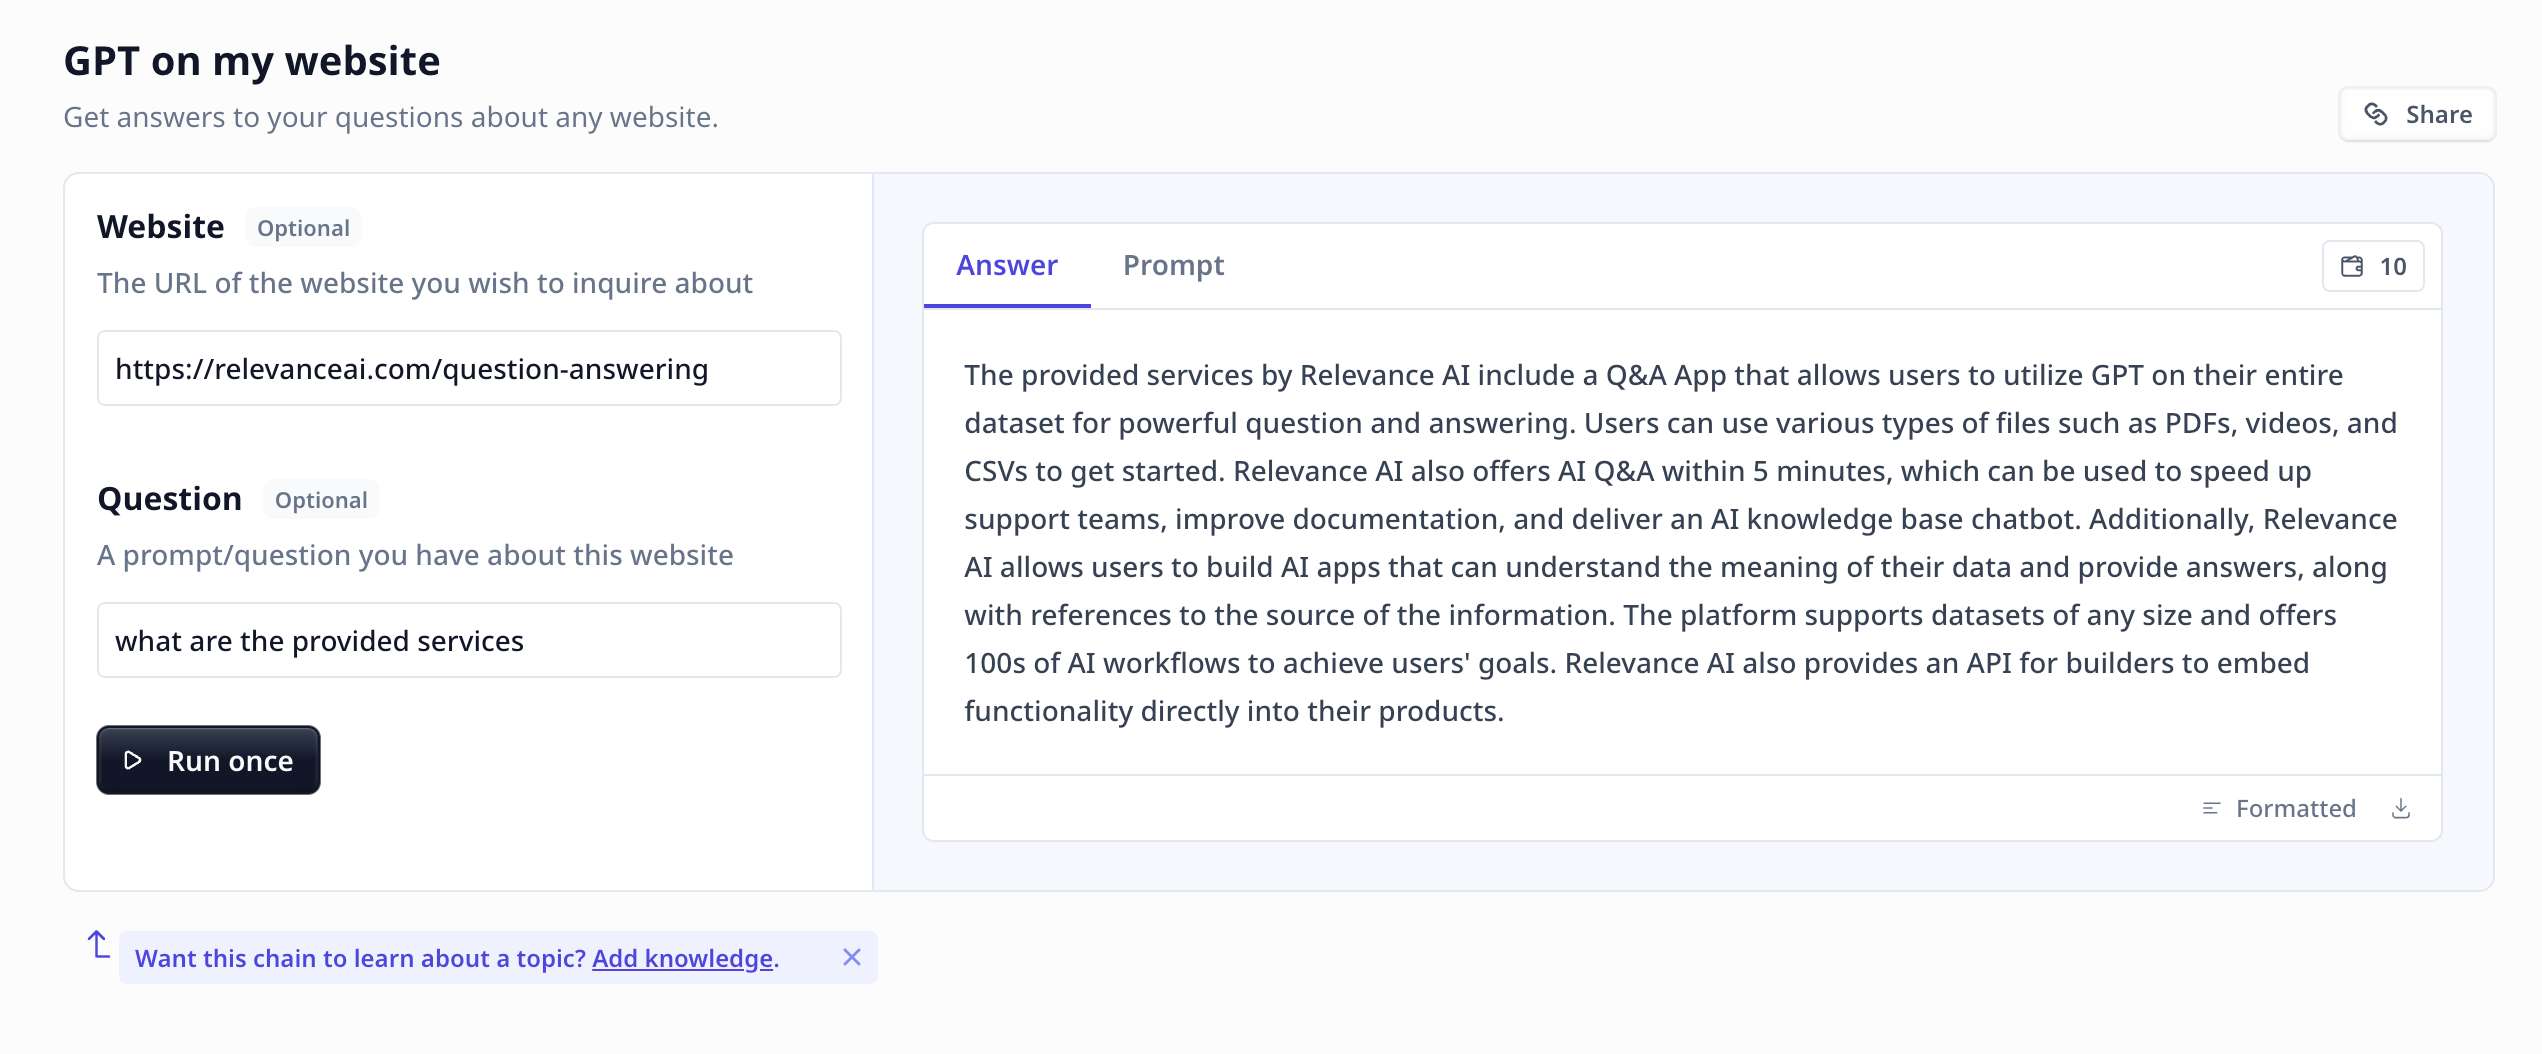The height and width of the screenshot is (1054, 2542).
Task: Open the run history showing 10
Action: (x=2373, y=266)
